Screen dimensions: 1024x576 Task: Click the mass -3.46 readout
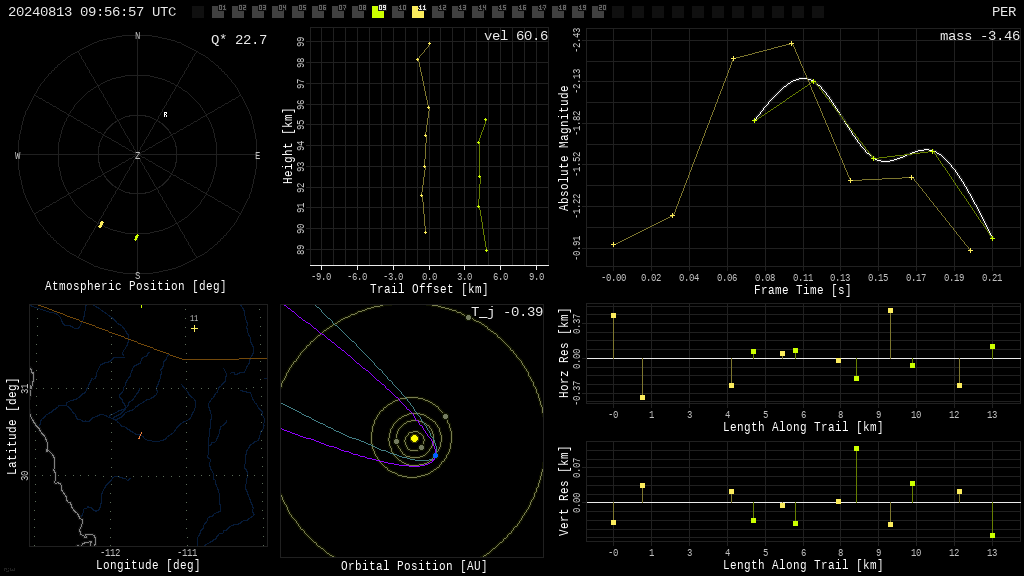[x=980, y=36]
